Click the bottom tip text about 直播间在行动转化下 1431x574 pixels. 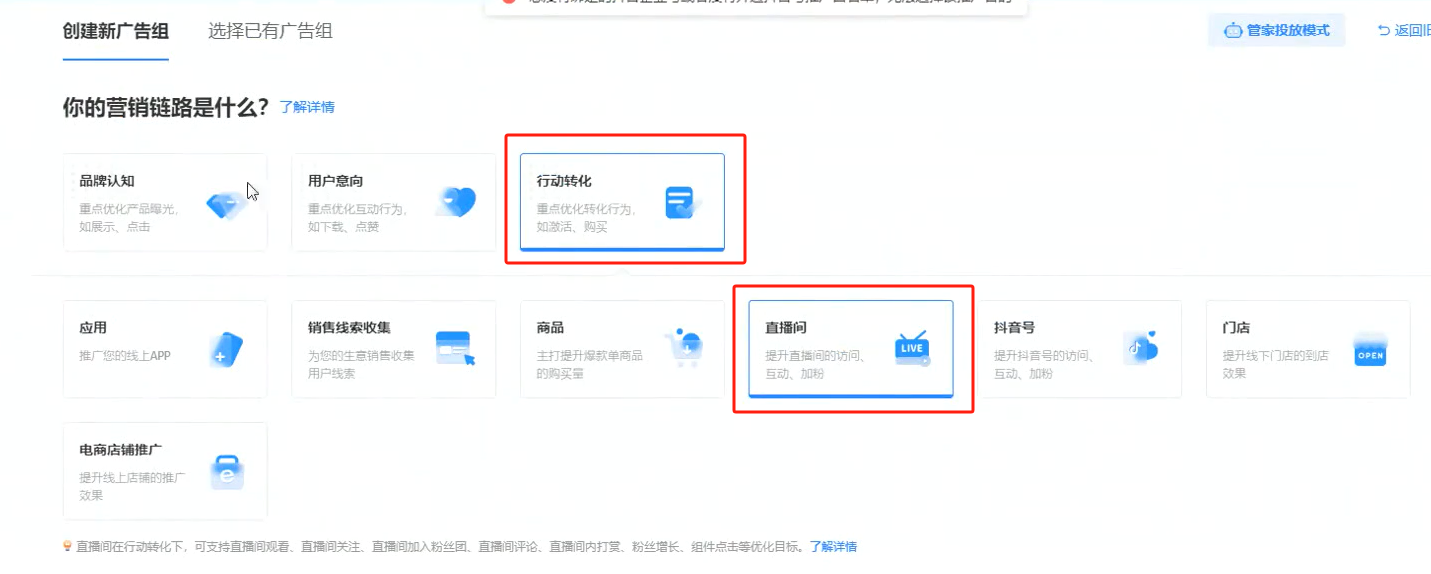(x=441, y=547)
